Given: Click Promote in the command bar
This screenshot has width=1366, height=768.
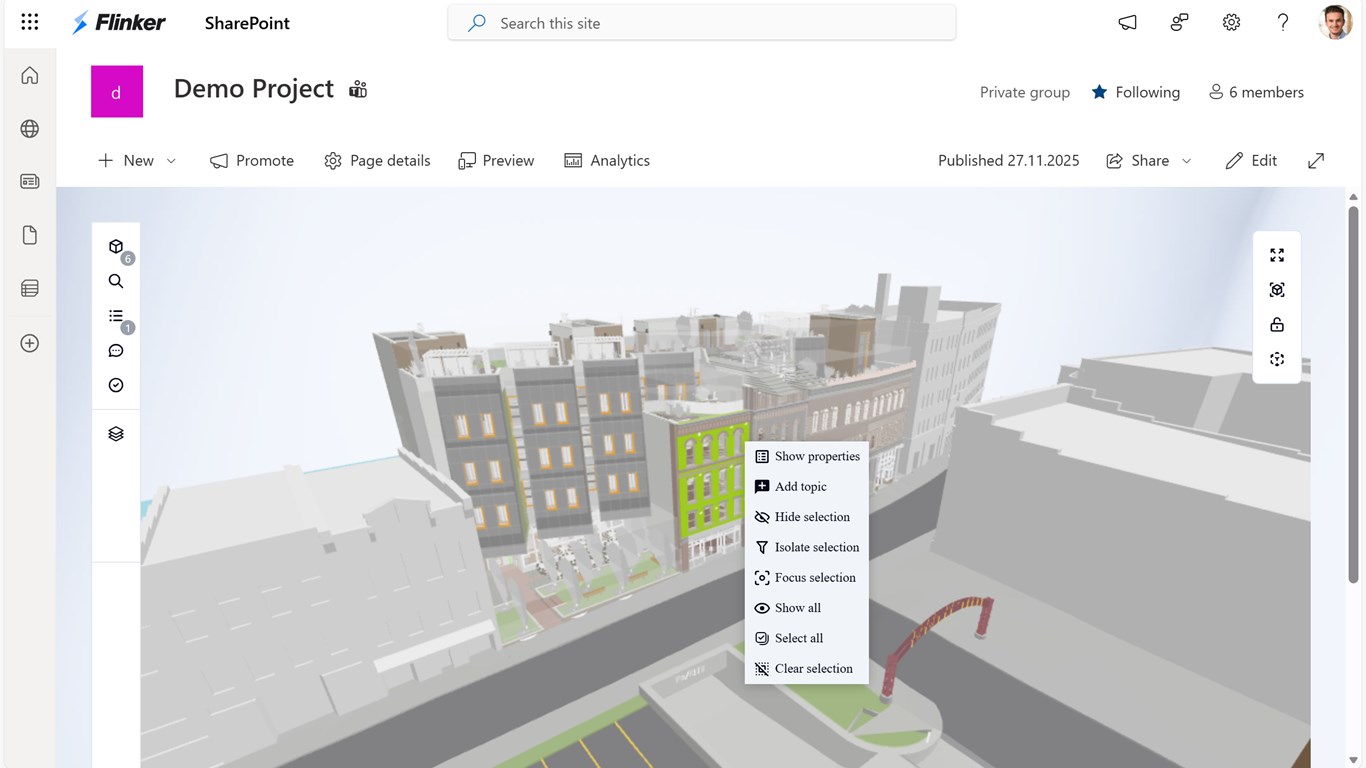Looking at the screenshot, I should coord(252,160).
